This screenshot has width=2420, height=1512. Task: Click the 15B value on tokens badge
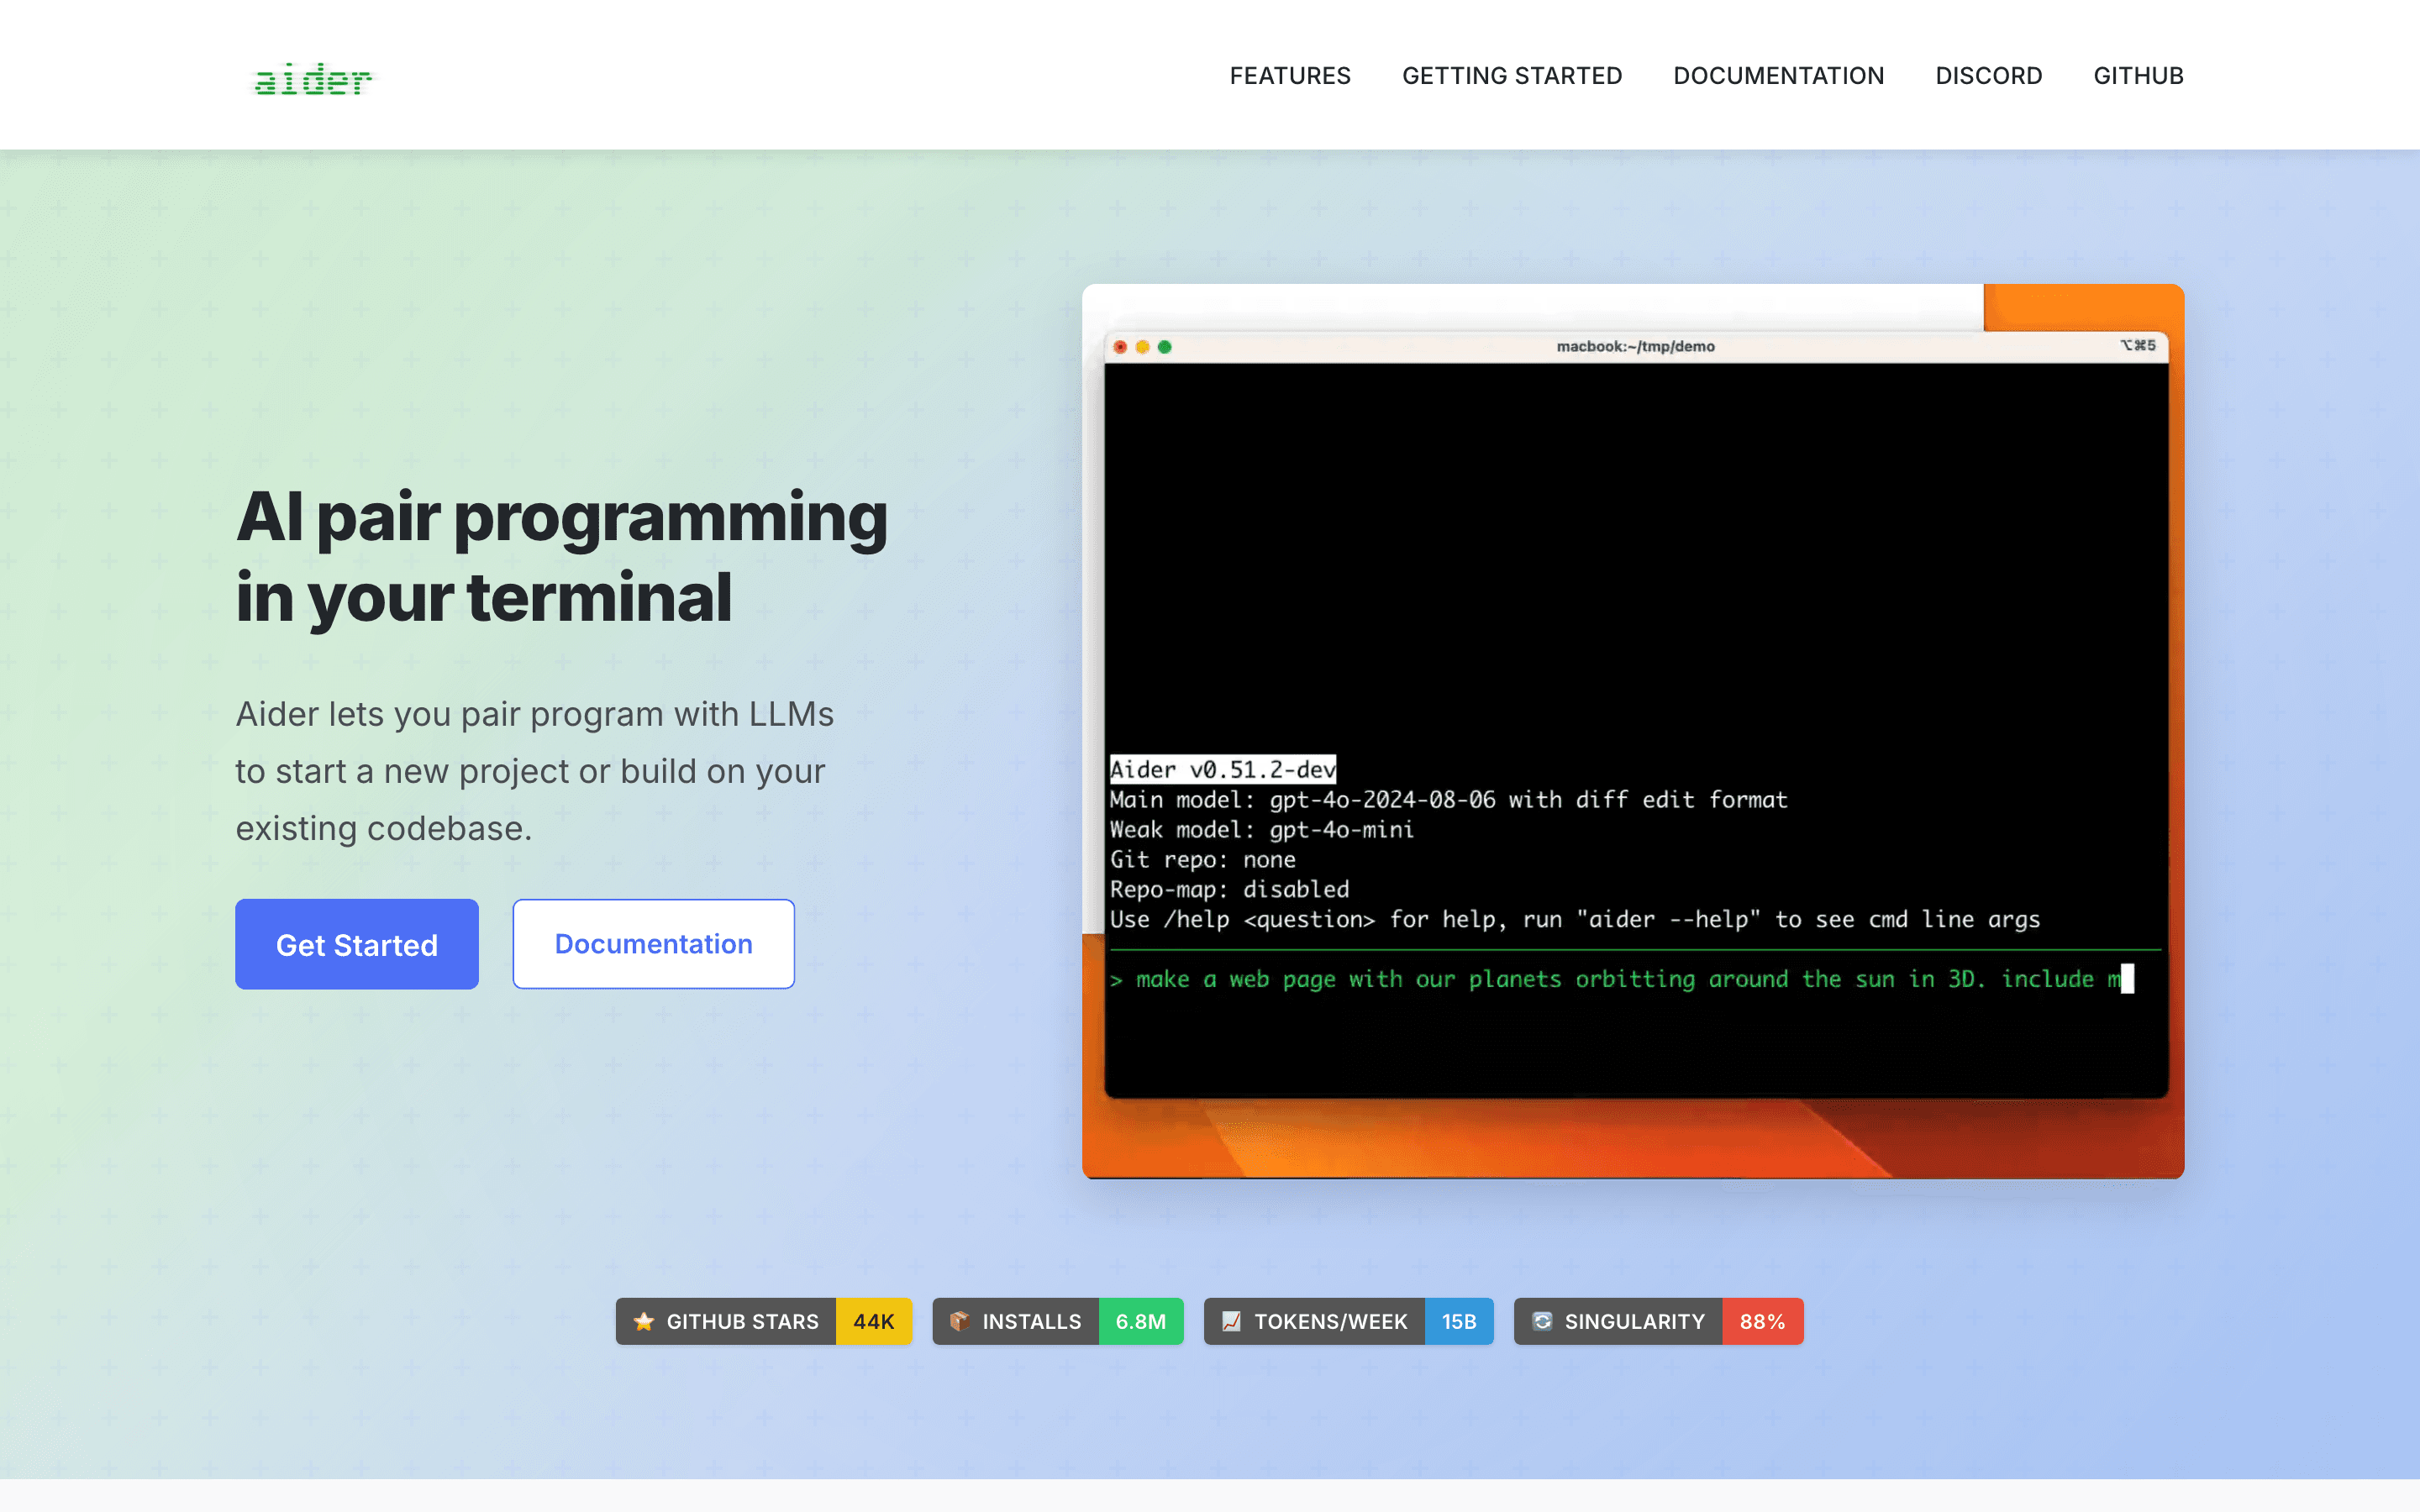point(1459,1321)
